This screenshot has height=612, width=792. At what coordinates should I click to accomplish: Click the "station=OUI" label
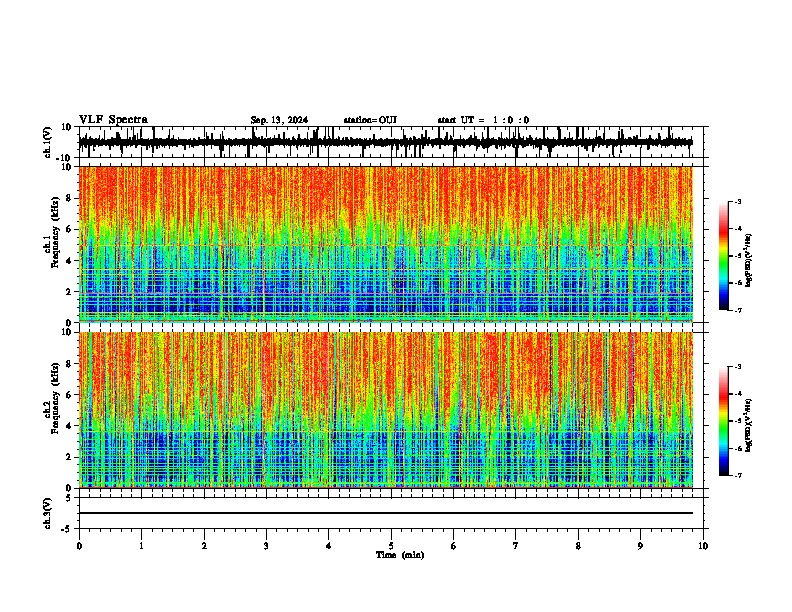(x=370, y=120)
